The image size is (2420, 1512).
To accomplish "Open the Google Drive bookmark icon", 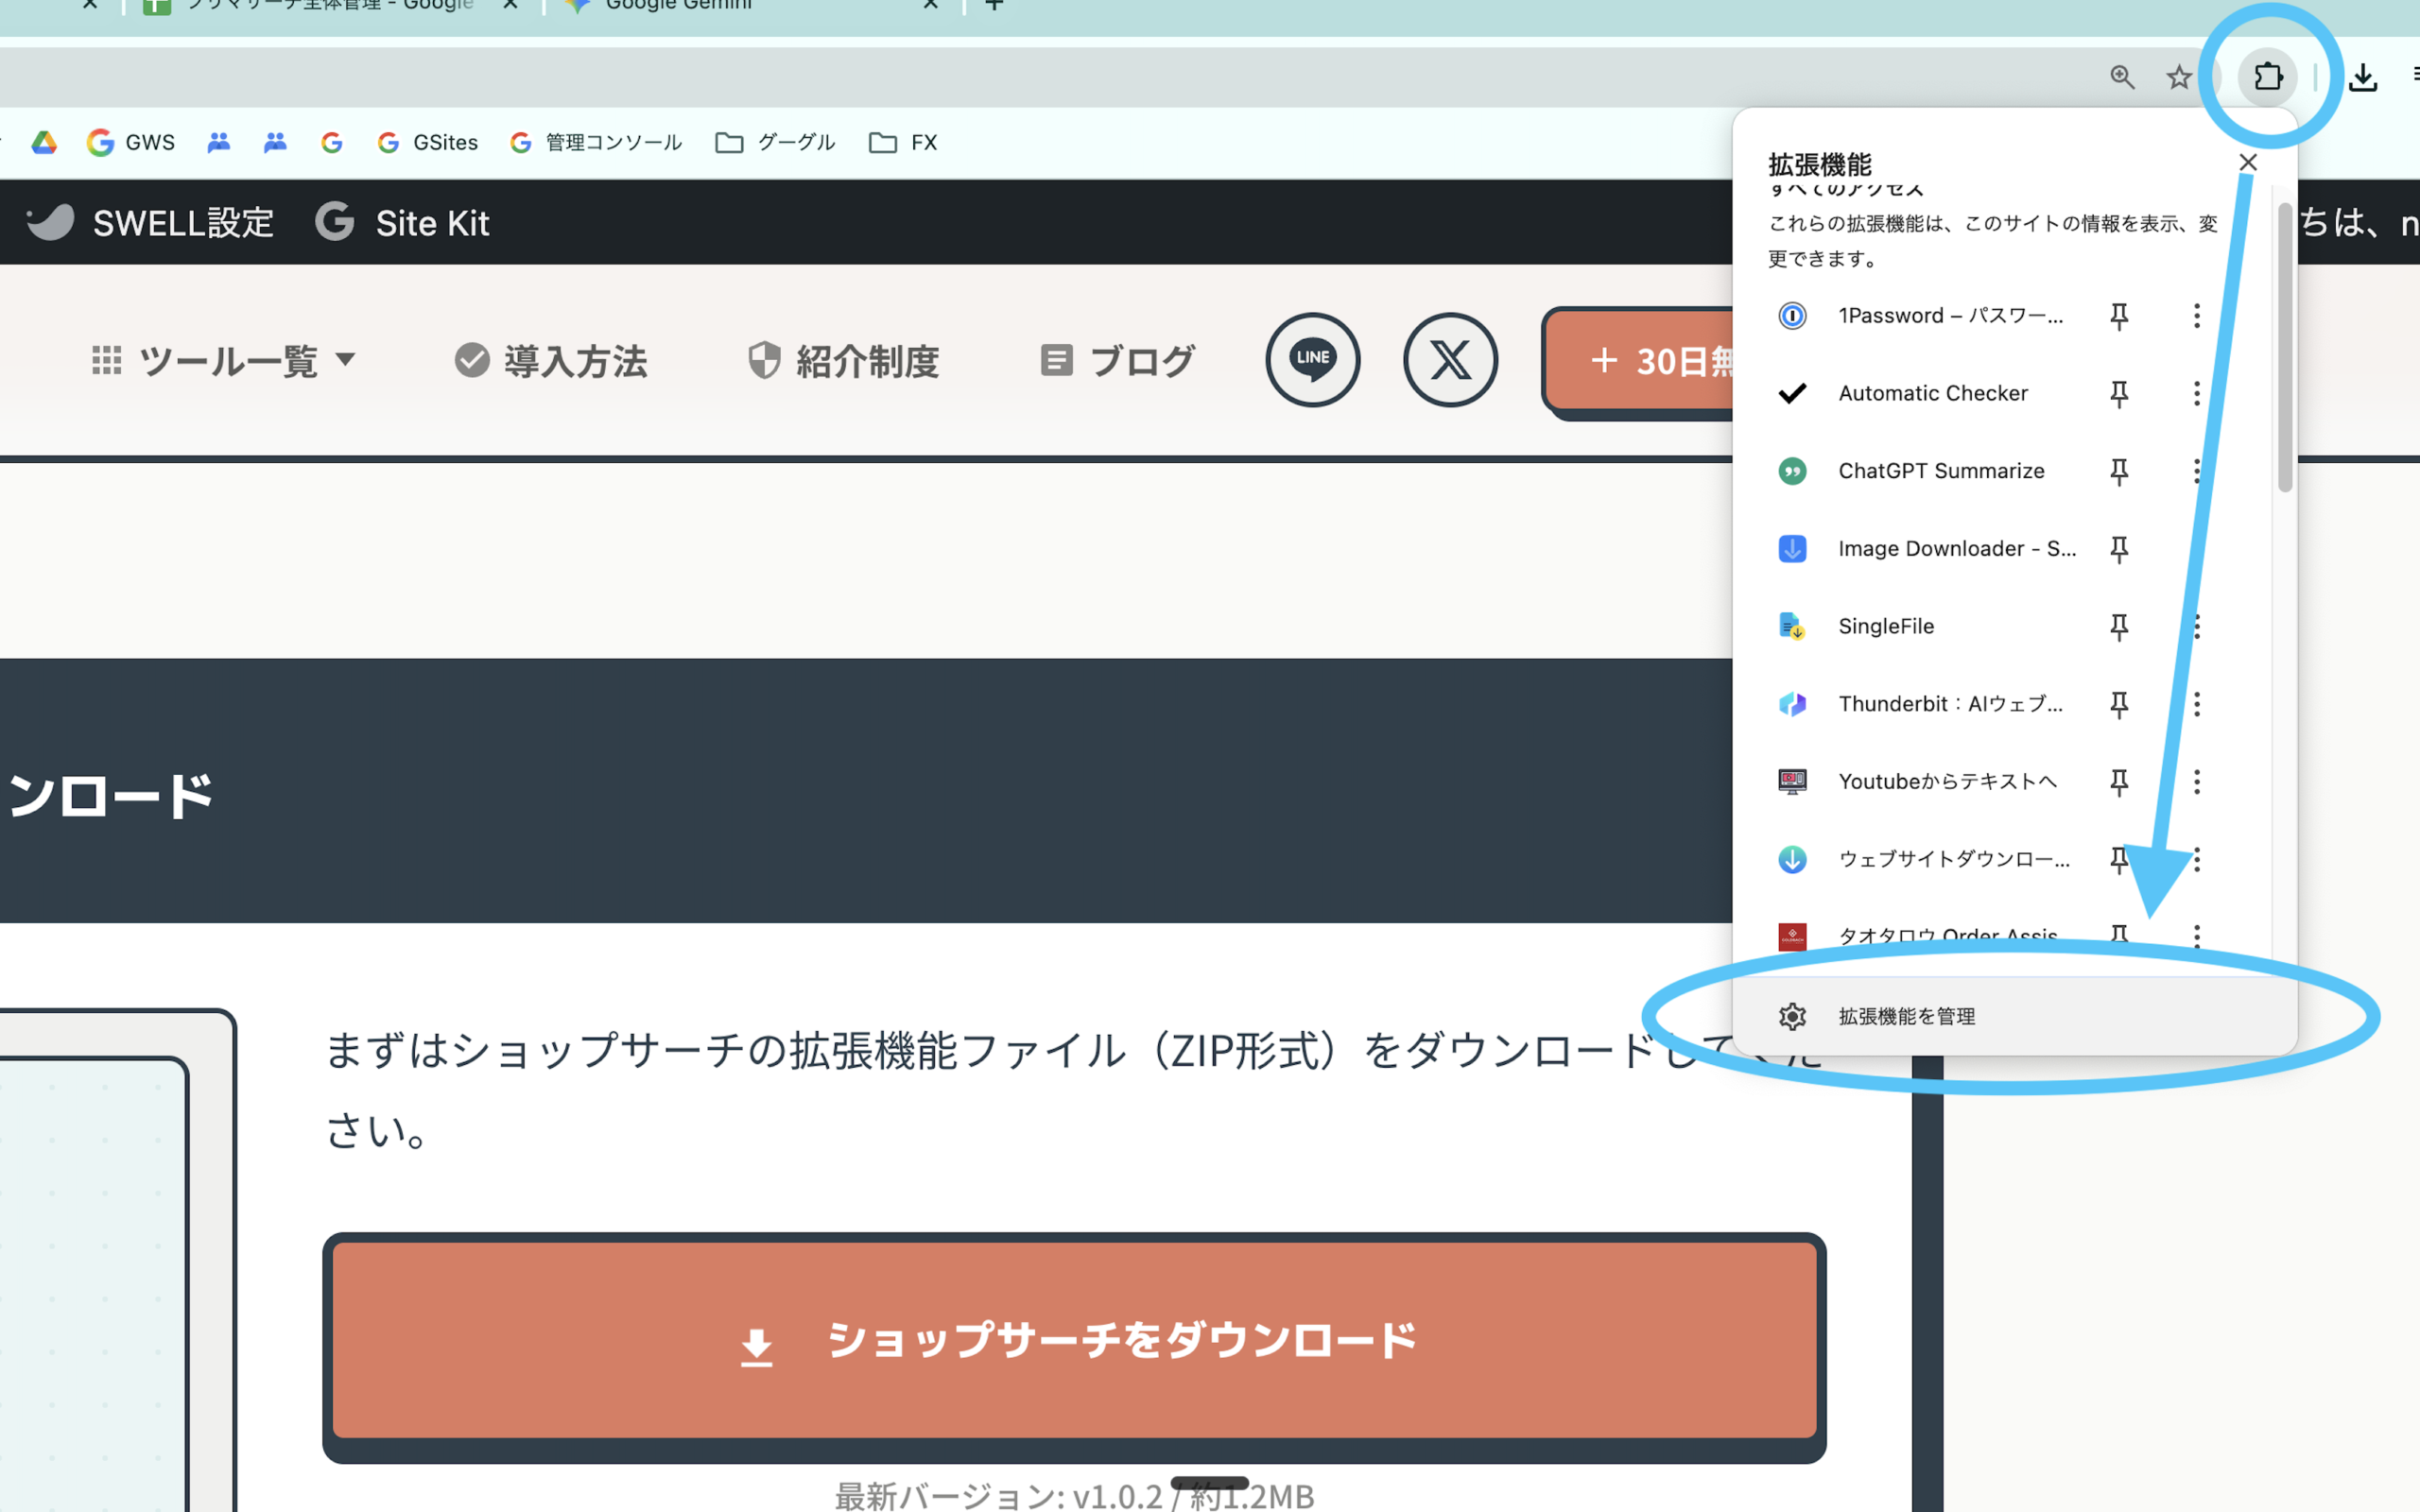I will coord(43,142).
